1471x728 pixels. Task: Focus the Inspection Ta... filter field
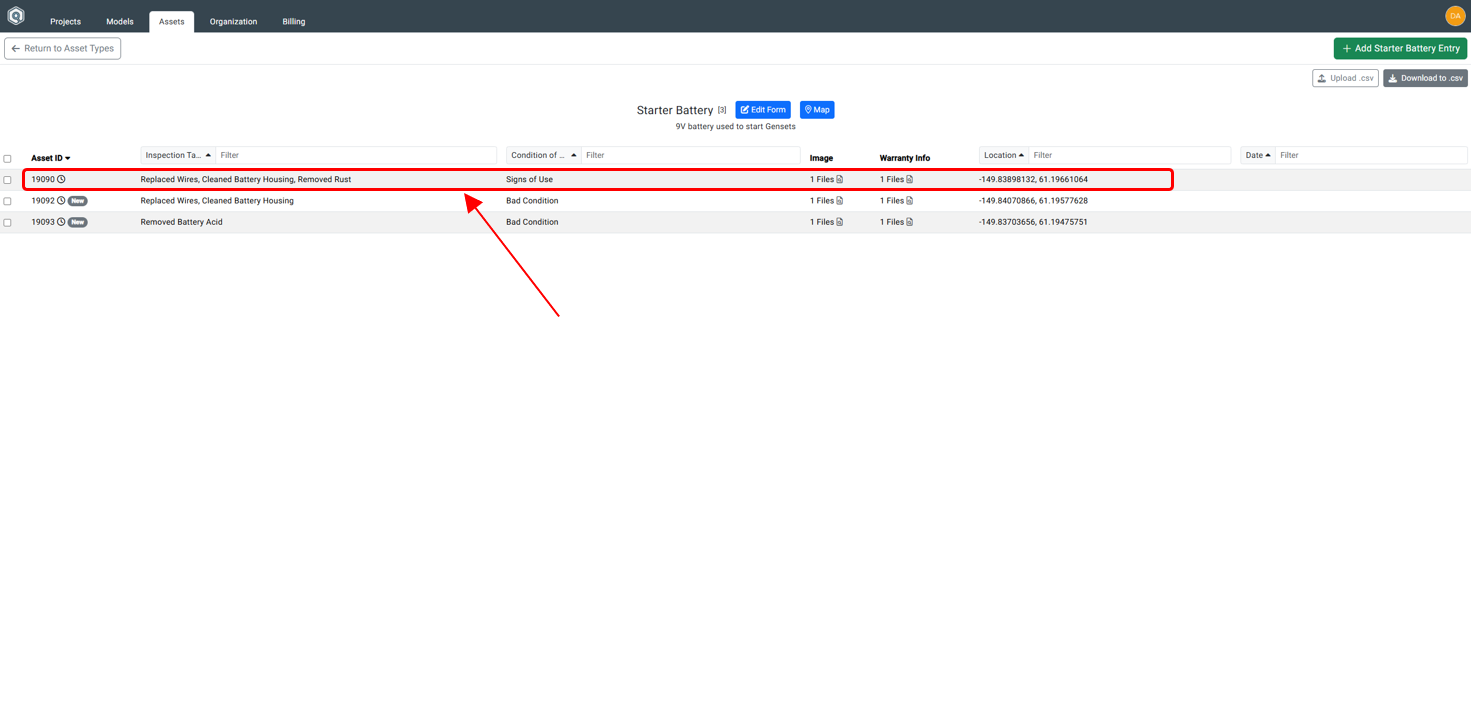[x=356, y=155]
